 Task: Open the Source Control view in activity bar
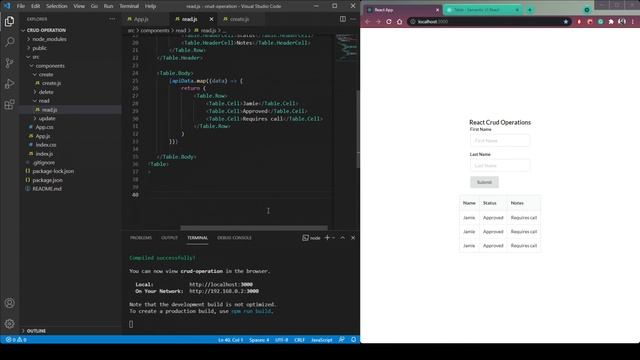tap(9, 63)
